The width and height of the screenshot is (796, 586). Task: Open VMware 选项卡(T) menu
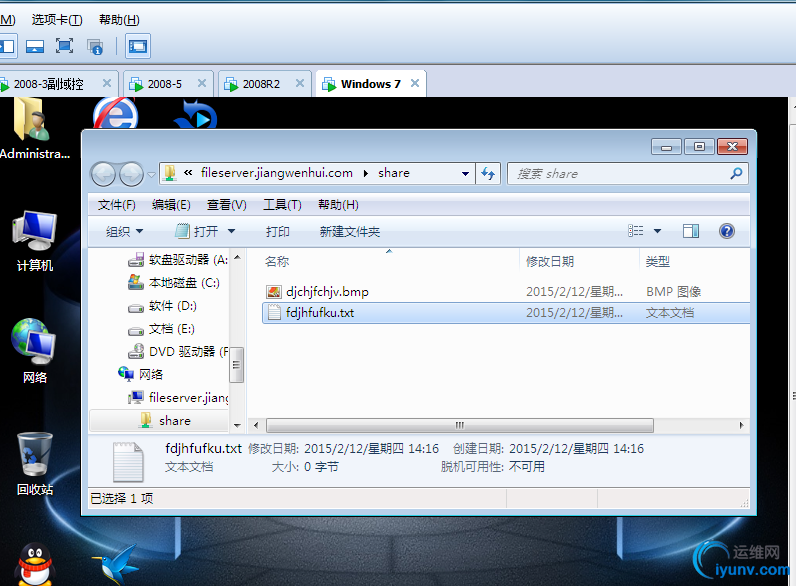pyautogui.click(x=57, y=20)
